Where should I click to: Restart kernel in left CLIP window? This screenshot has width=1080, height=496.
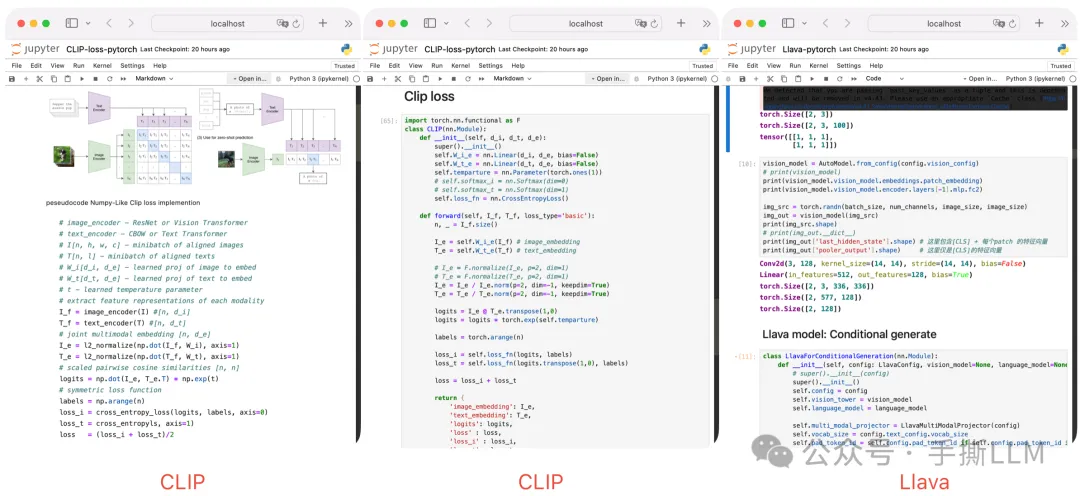[110, 79]
